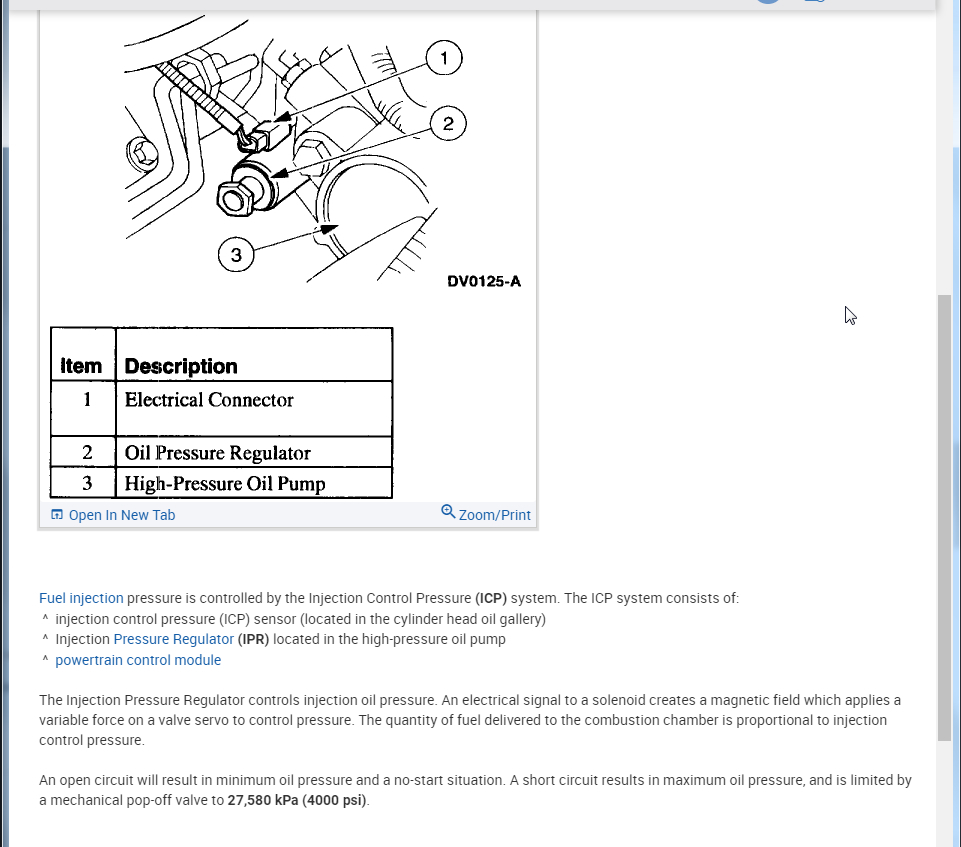Click Zoom/Print link under diagram

point(495,515)
